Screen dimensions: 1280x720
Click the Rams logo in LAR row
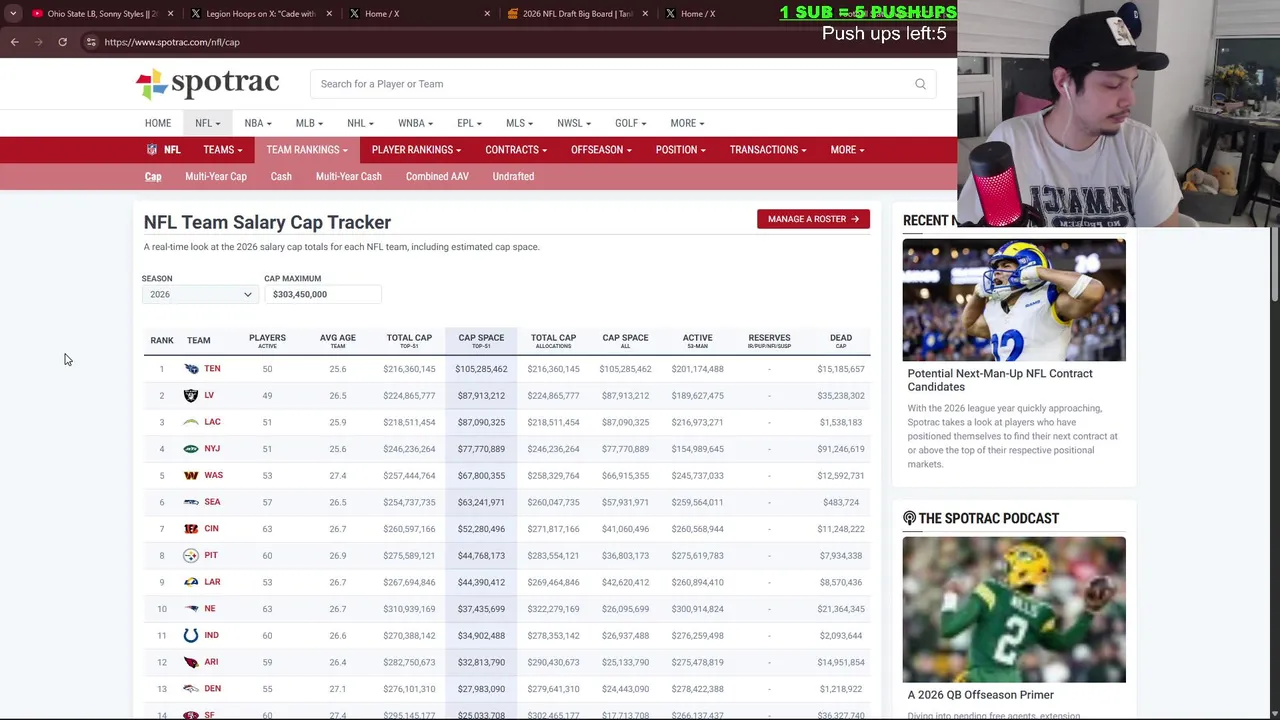tap(191, 582)
